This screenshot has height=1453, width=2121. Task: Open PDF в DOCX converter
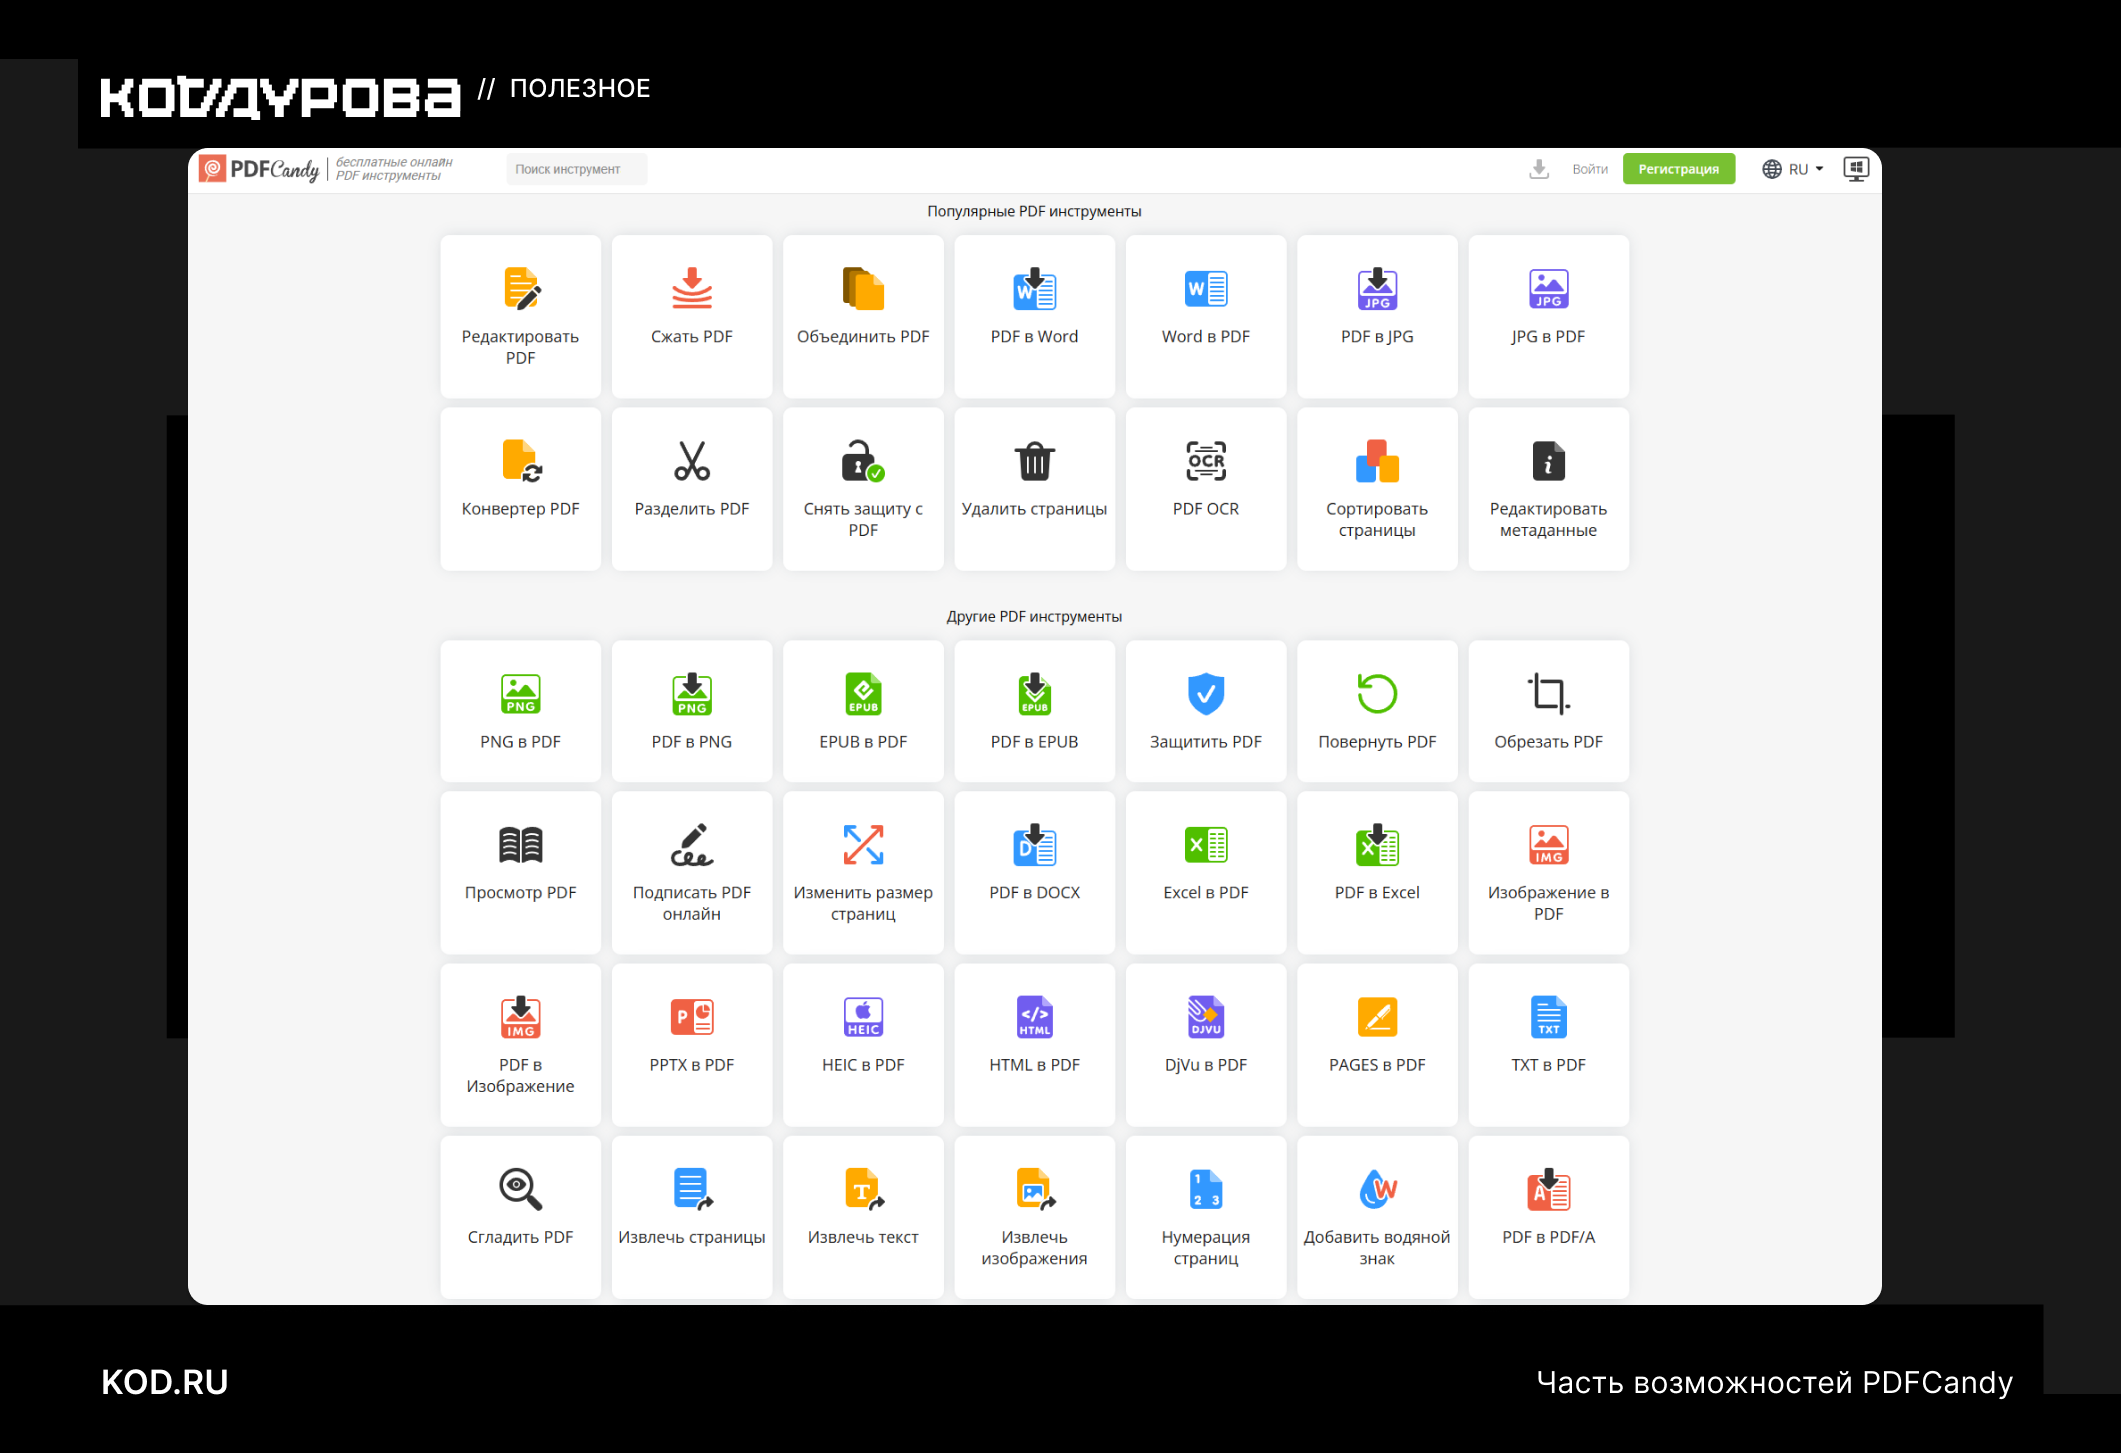pyautogui.click(x=1034, y=872)
